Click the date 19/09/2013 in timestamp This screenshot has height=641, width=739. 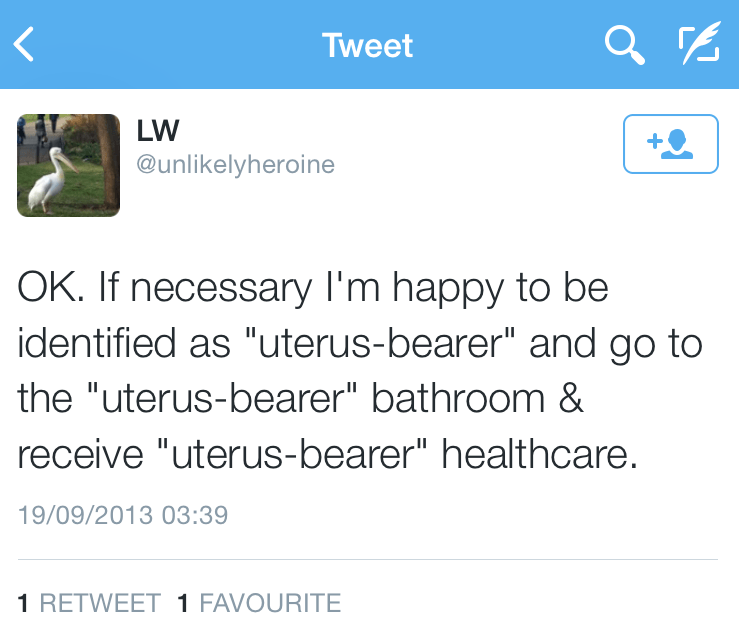pos(85,516)
